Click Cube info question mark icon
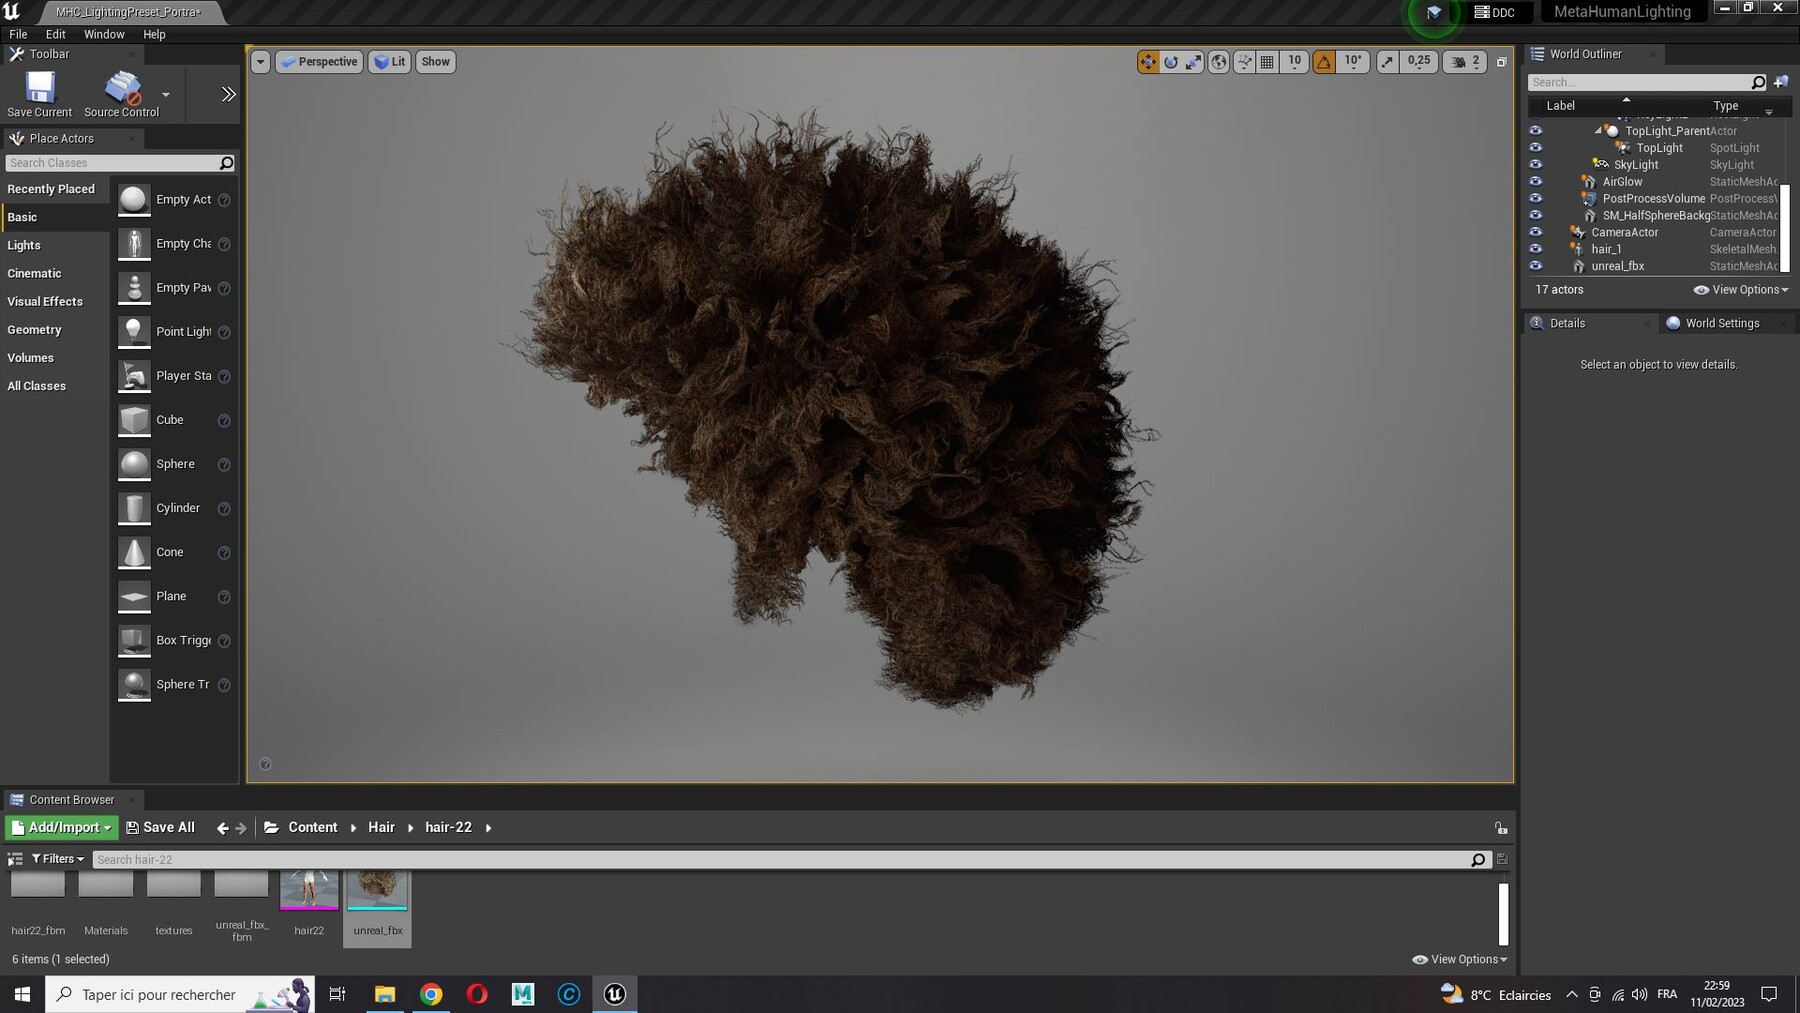 (224, 421)
